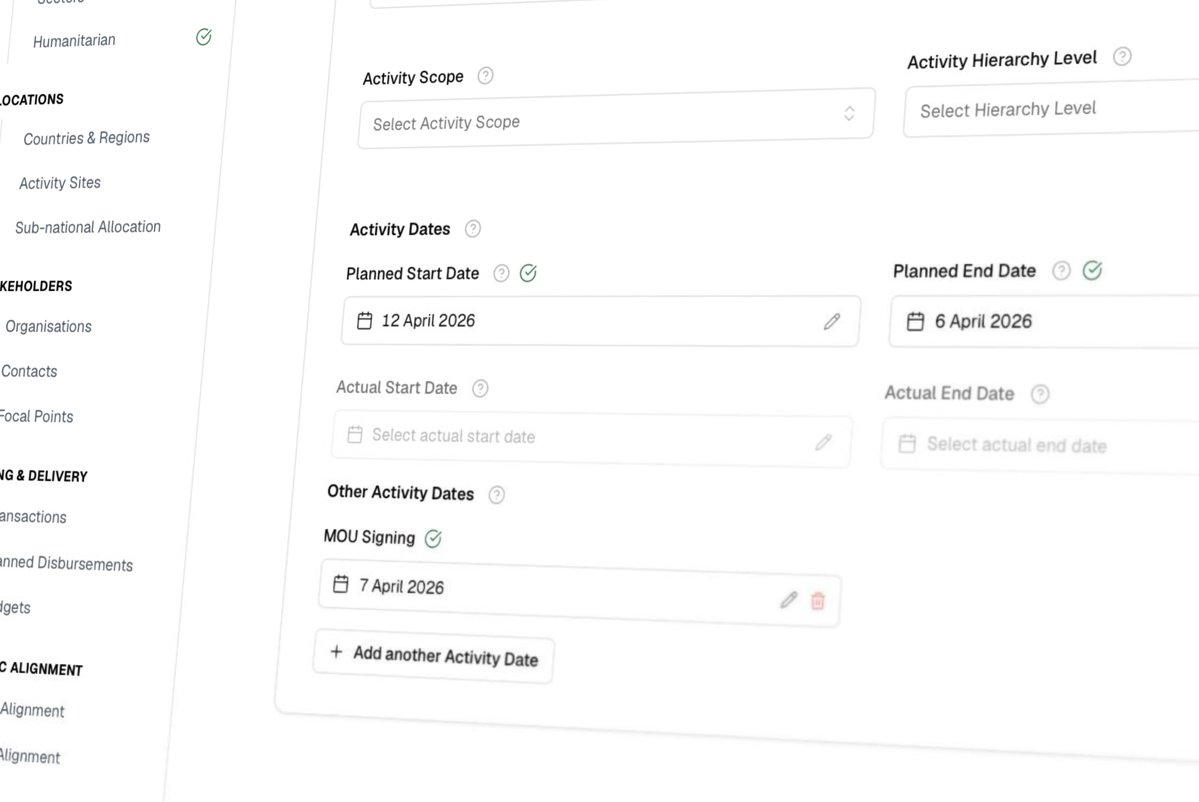The height and width of the screenshot is (802, 1199).
Task: Click green check beside MOU Signing
Action: point(433,538)
